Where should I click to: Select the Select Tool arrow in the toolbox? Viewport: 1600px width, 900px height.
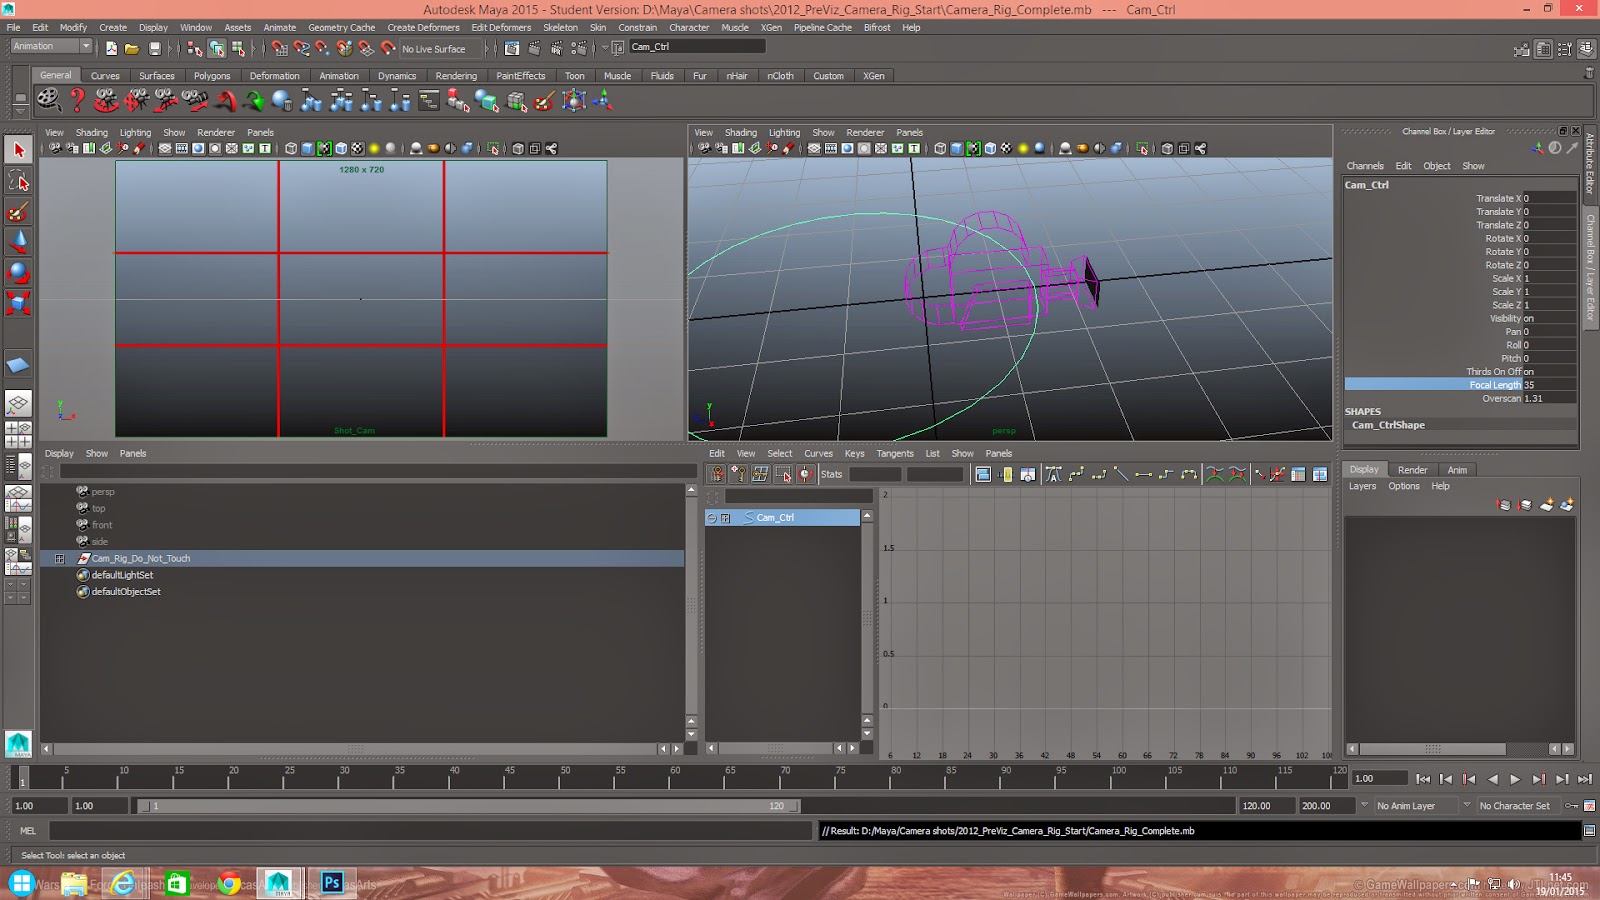pyautogui.click(x=18, y=148)
